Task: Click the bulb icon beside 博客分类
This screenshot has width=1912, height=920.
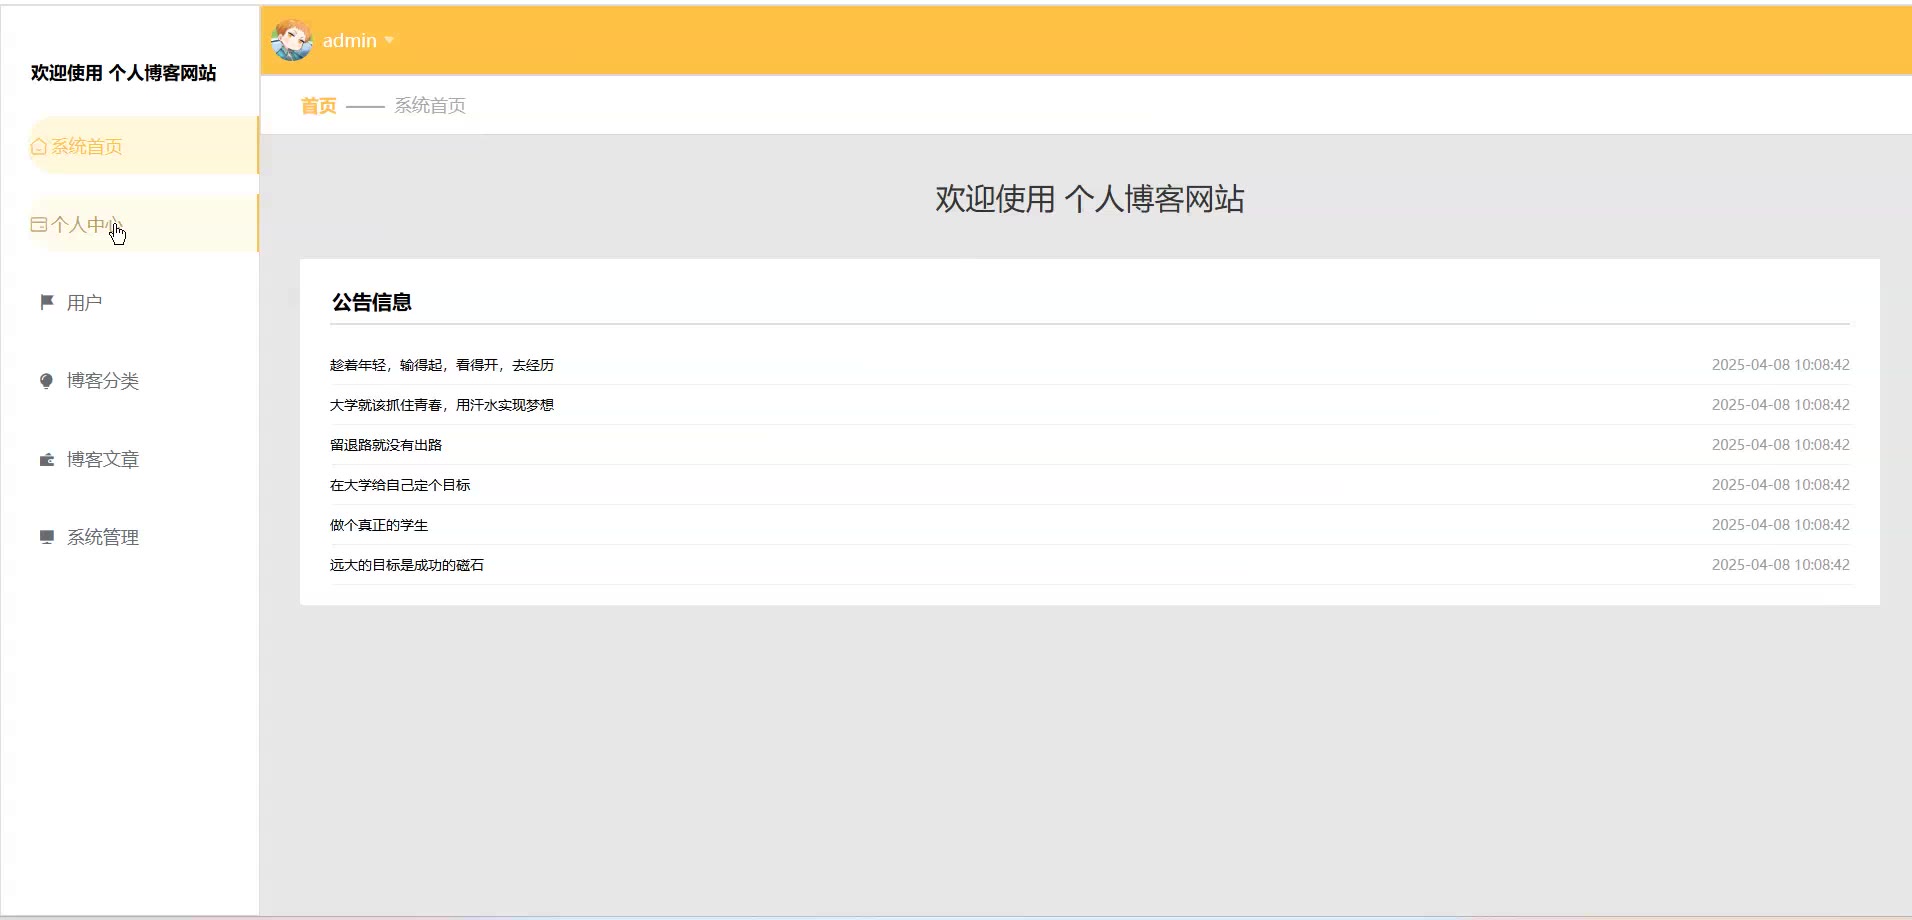Action: [x=46, y=381]
